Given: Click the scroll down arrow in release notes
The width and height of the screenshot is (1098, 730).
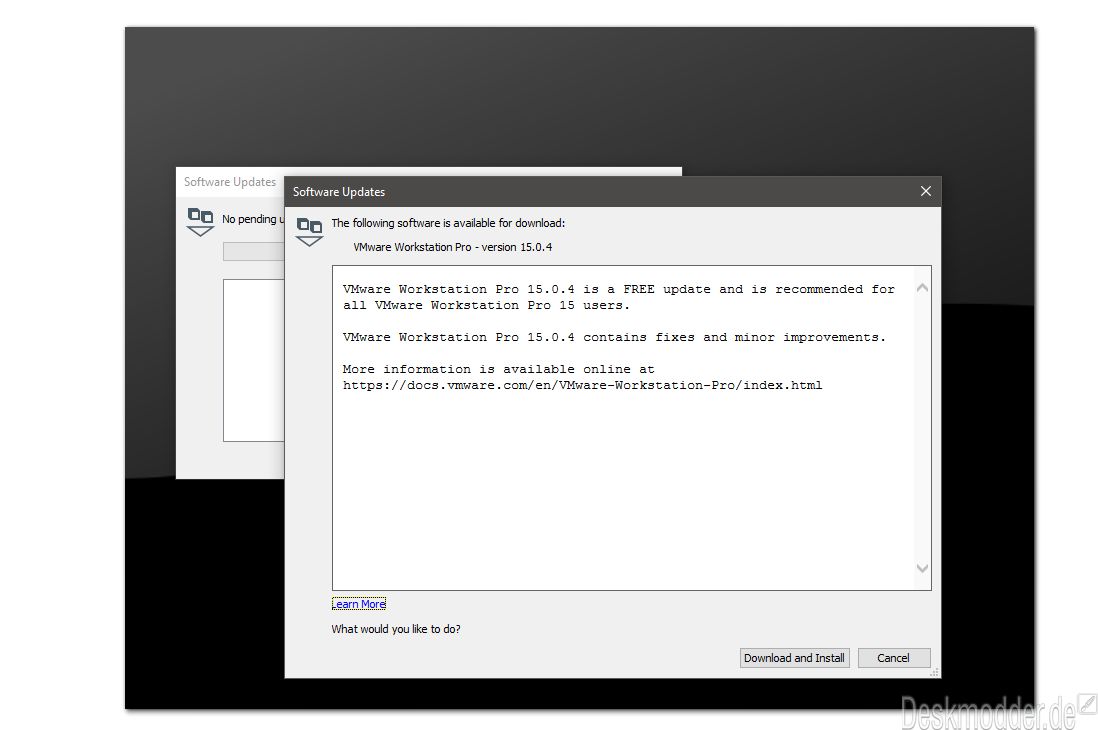Looking at the screenshot, I should tap(922, 568).
